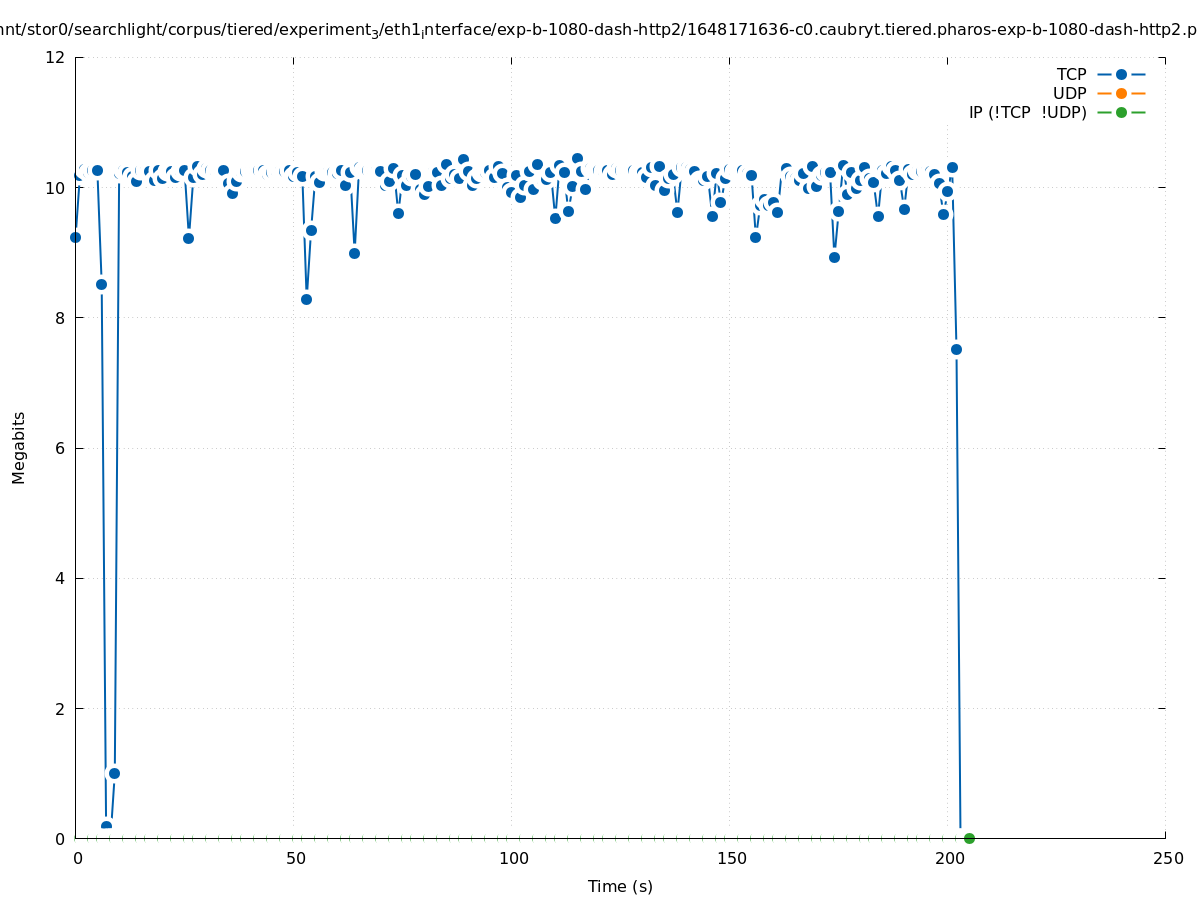Click the chart title file path
Viewport: 1197px width, 900px height.
[598, 30]
